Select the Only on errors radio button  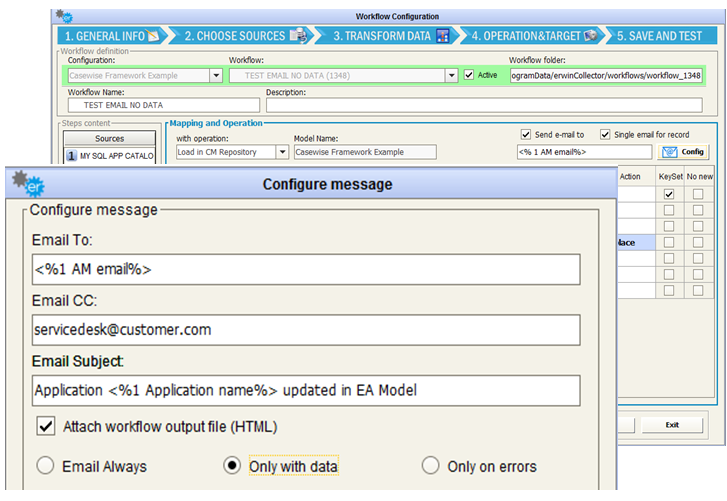pos(430,465)
